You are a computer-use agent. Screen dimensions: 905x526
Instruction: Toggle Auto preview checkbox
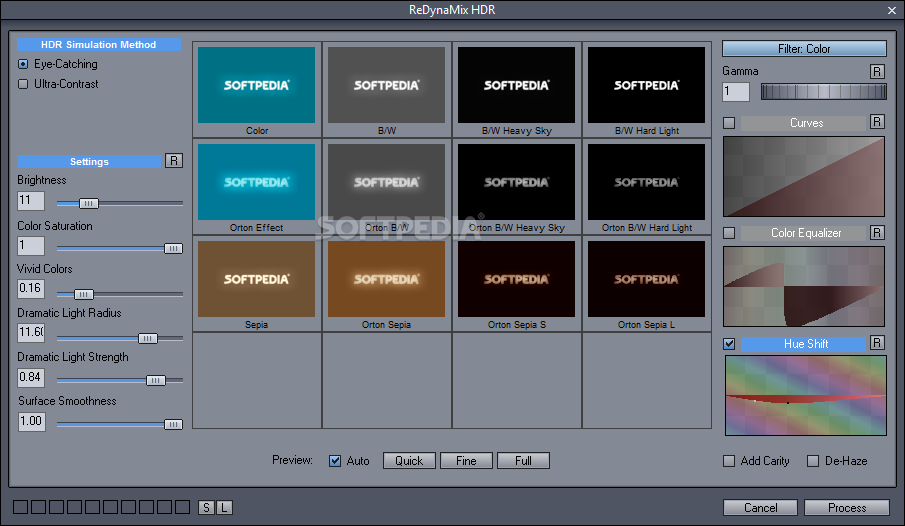(x=335, y=461)
